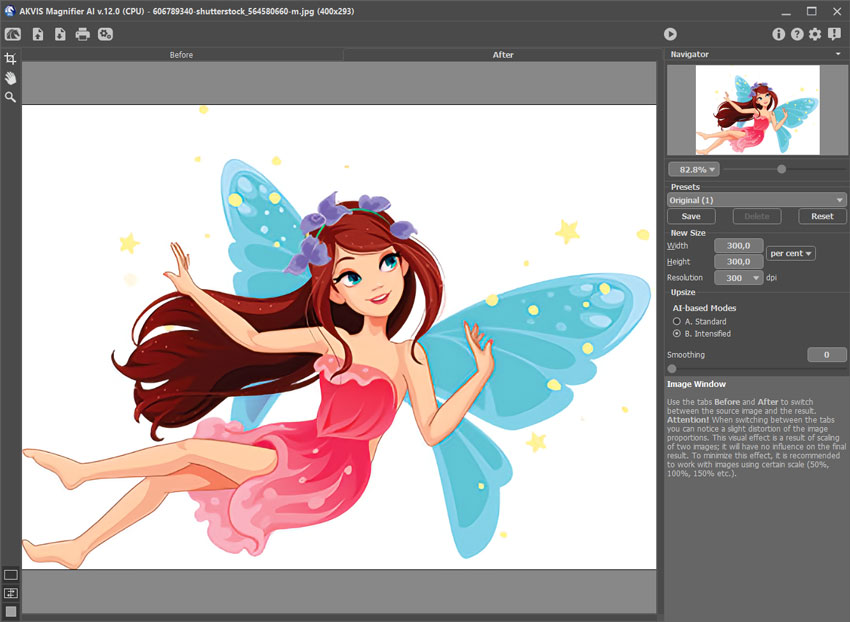Run processing with the play button
Viewport: 850px width, 622px height.
pos(670,34)
